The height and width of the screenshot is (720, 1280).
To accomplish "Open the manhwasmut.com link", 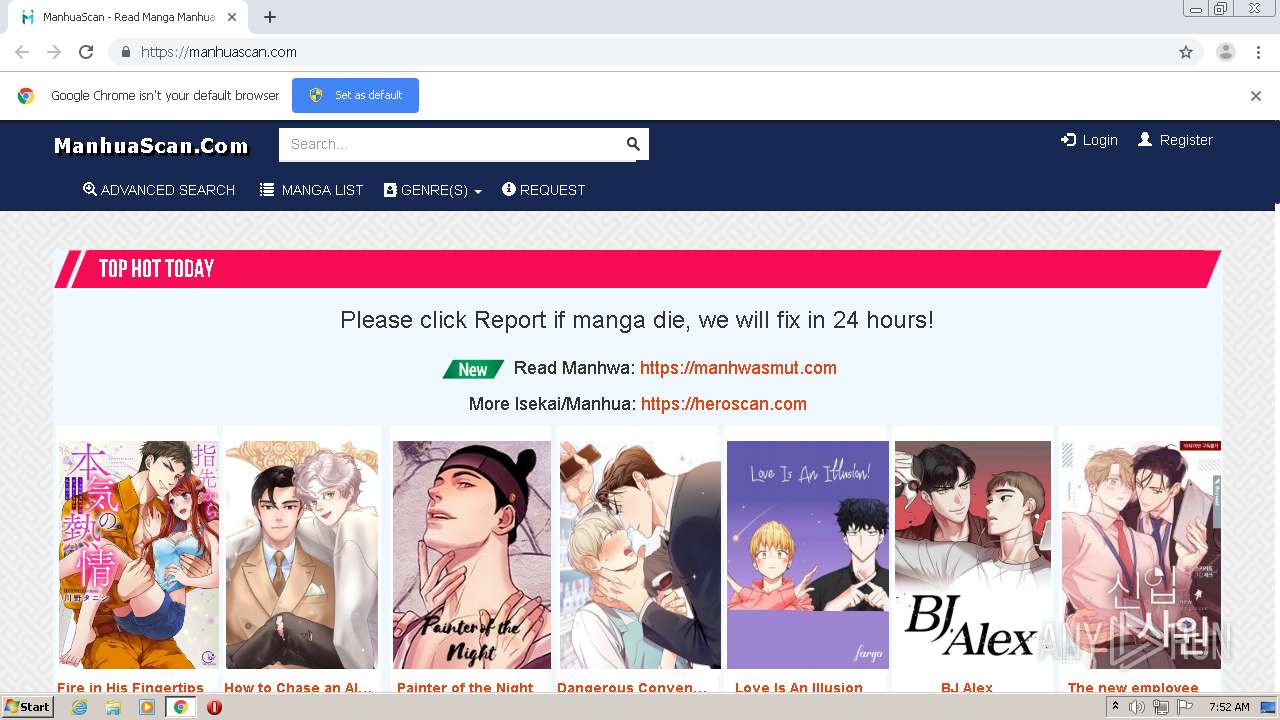I will [738, 368].
